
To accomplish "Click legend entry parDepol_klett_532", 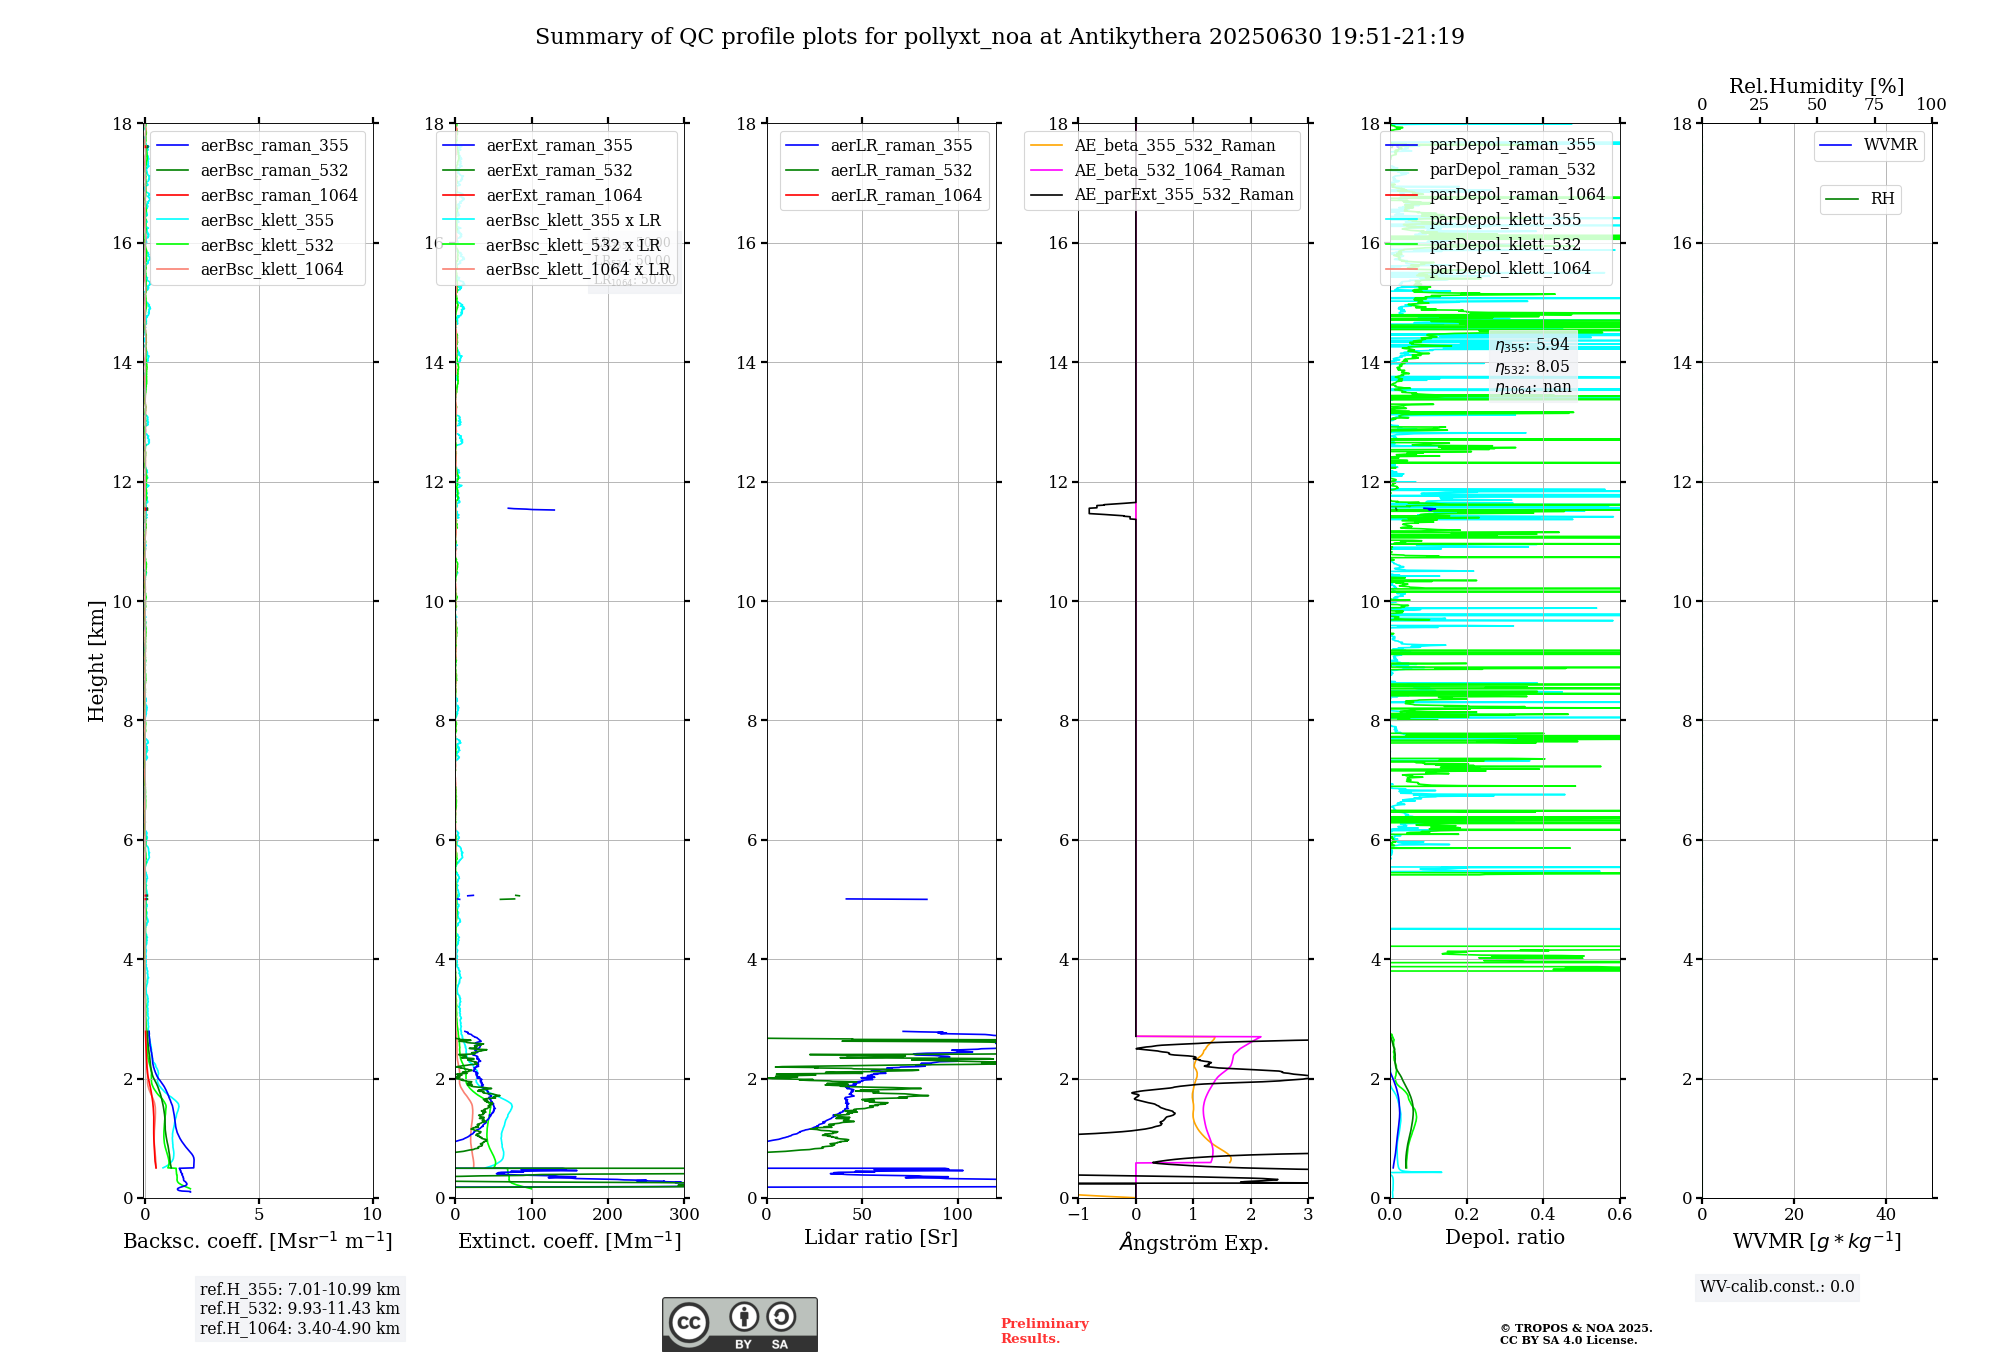I will (x=1484, y=245).
